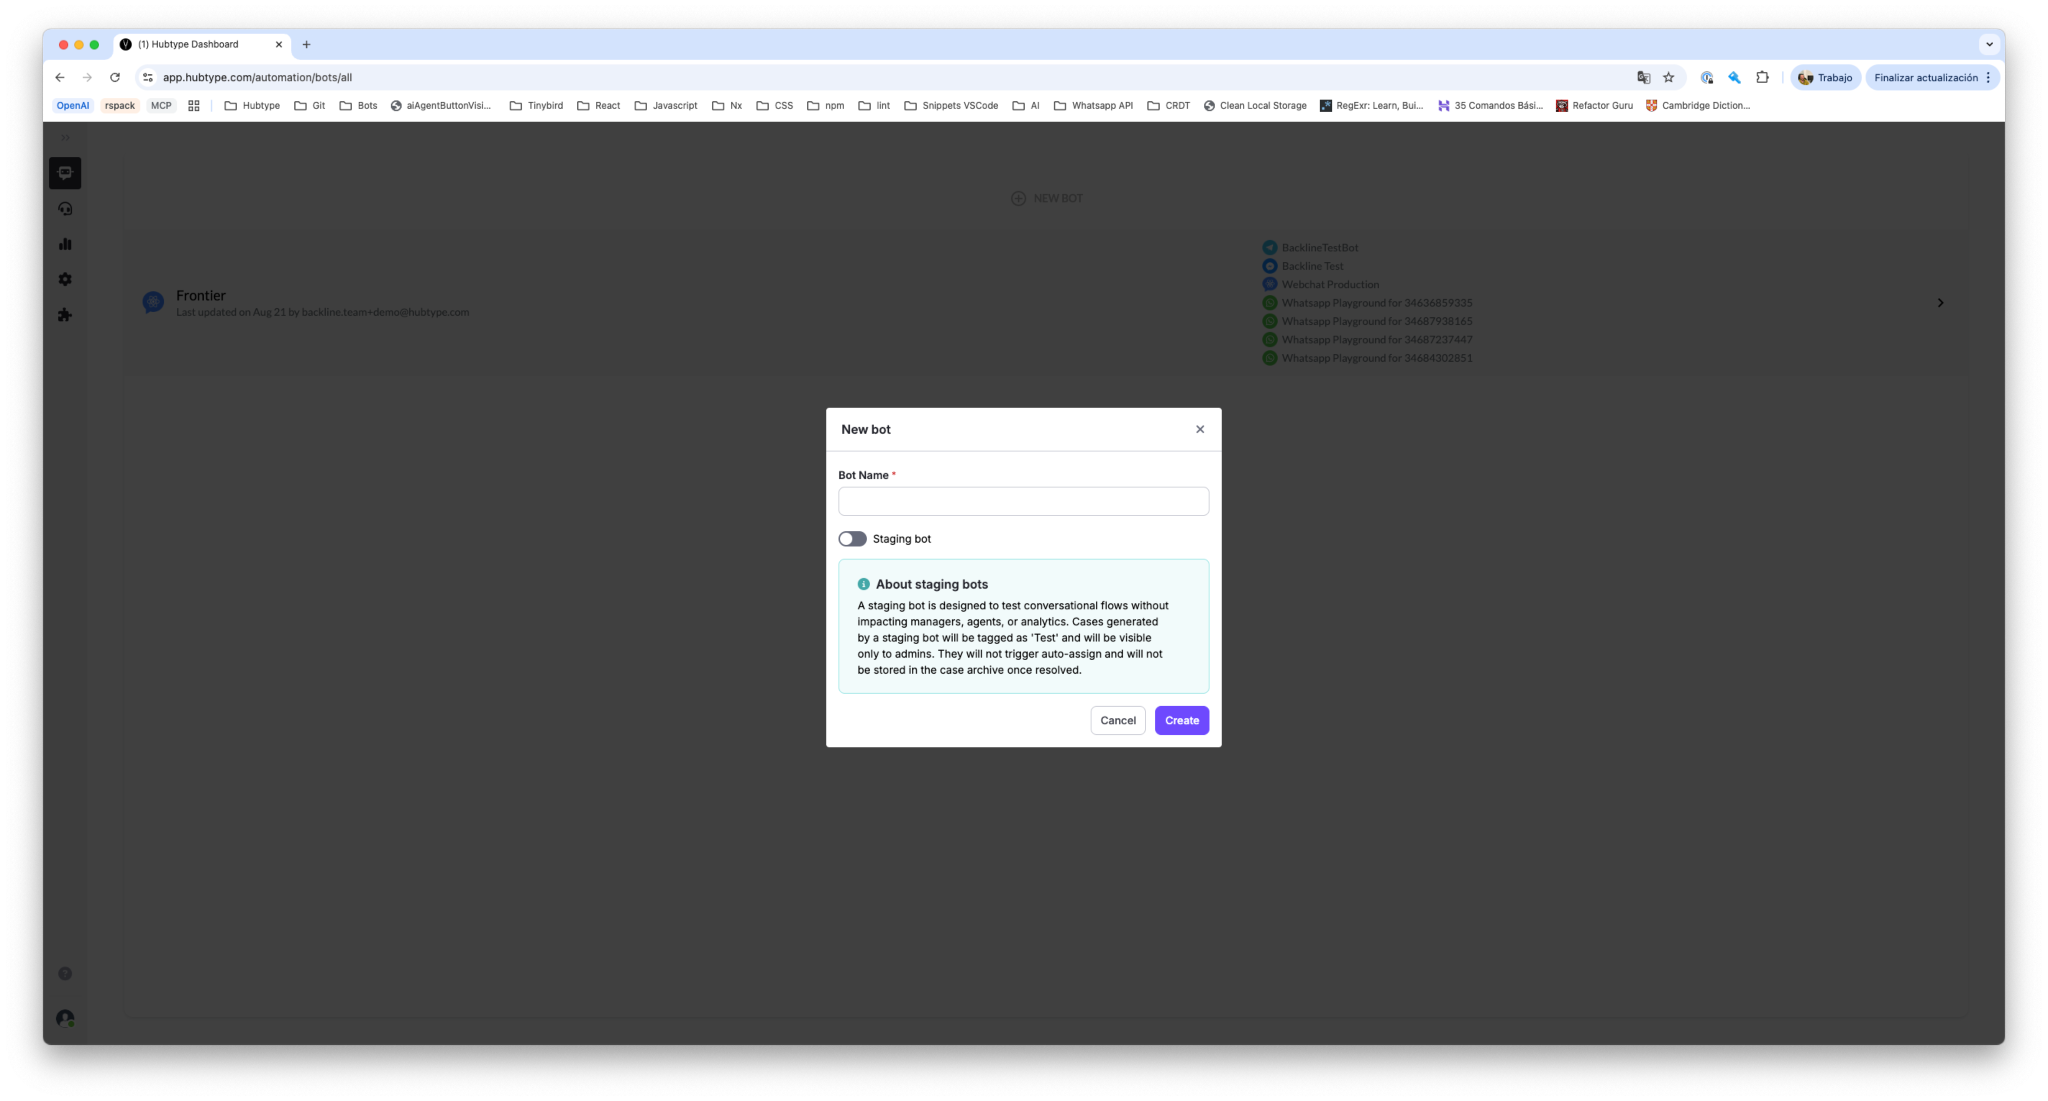Open the Trabajo profile button
Image resolution: width=2048 pixels, height=1101 pixels.
(x=1825, y=77)
